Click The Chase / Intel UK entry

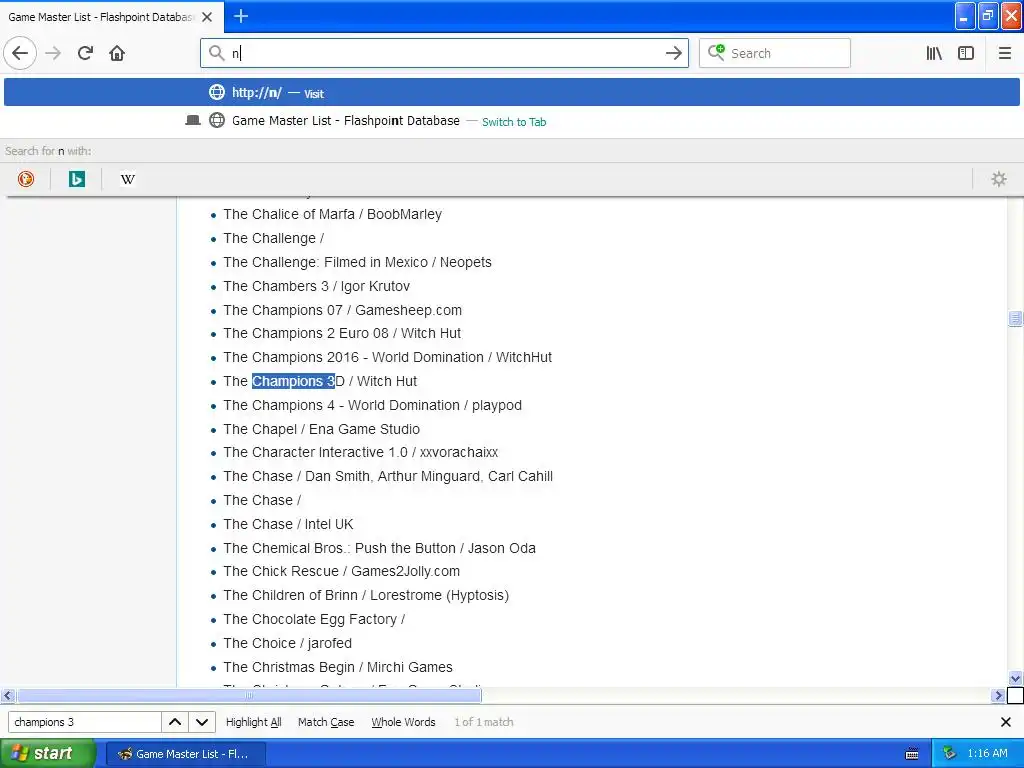288,524
